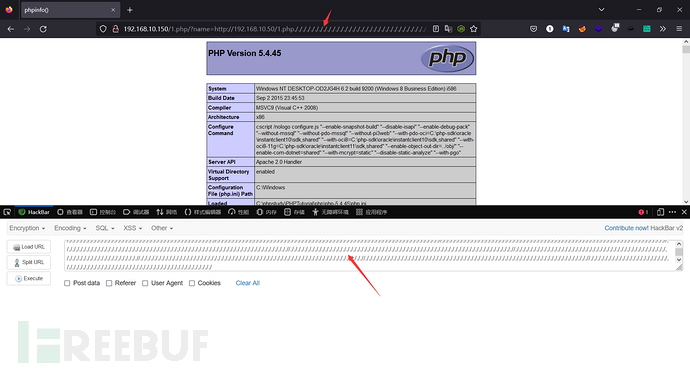690x370 pixels.
Task: Open the blue translator extension icon
Action: 566,29
